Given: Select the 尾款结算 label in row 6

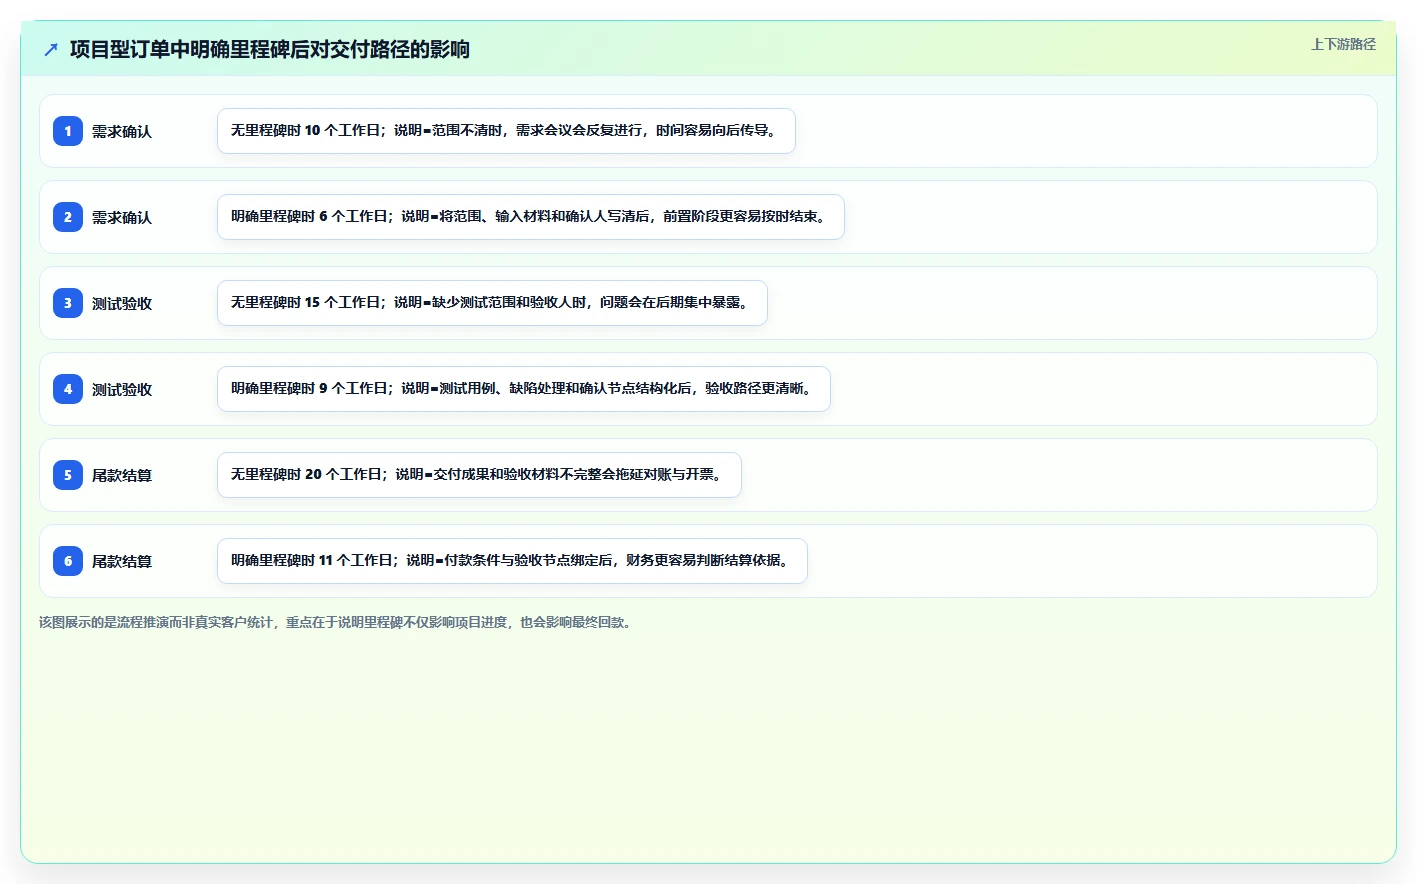Looking at the screenshot, I should tap(122, 562).
